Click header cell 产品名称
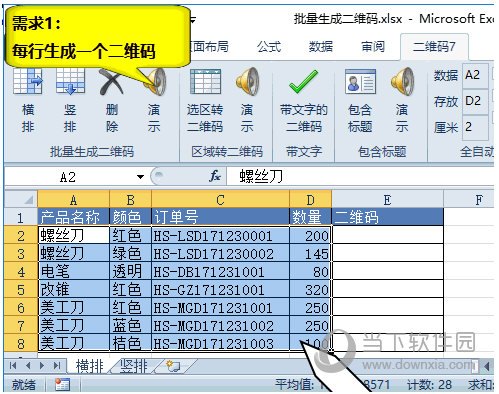This screenshot has height=394, width=499. tap(74, 217)
